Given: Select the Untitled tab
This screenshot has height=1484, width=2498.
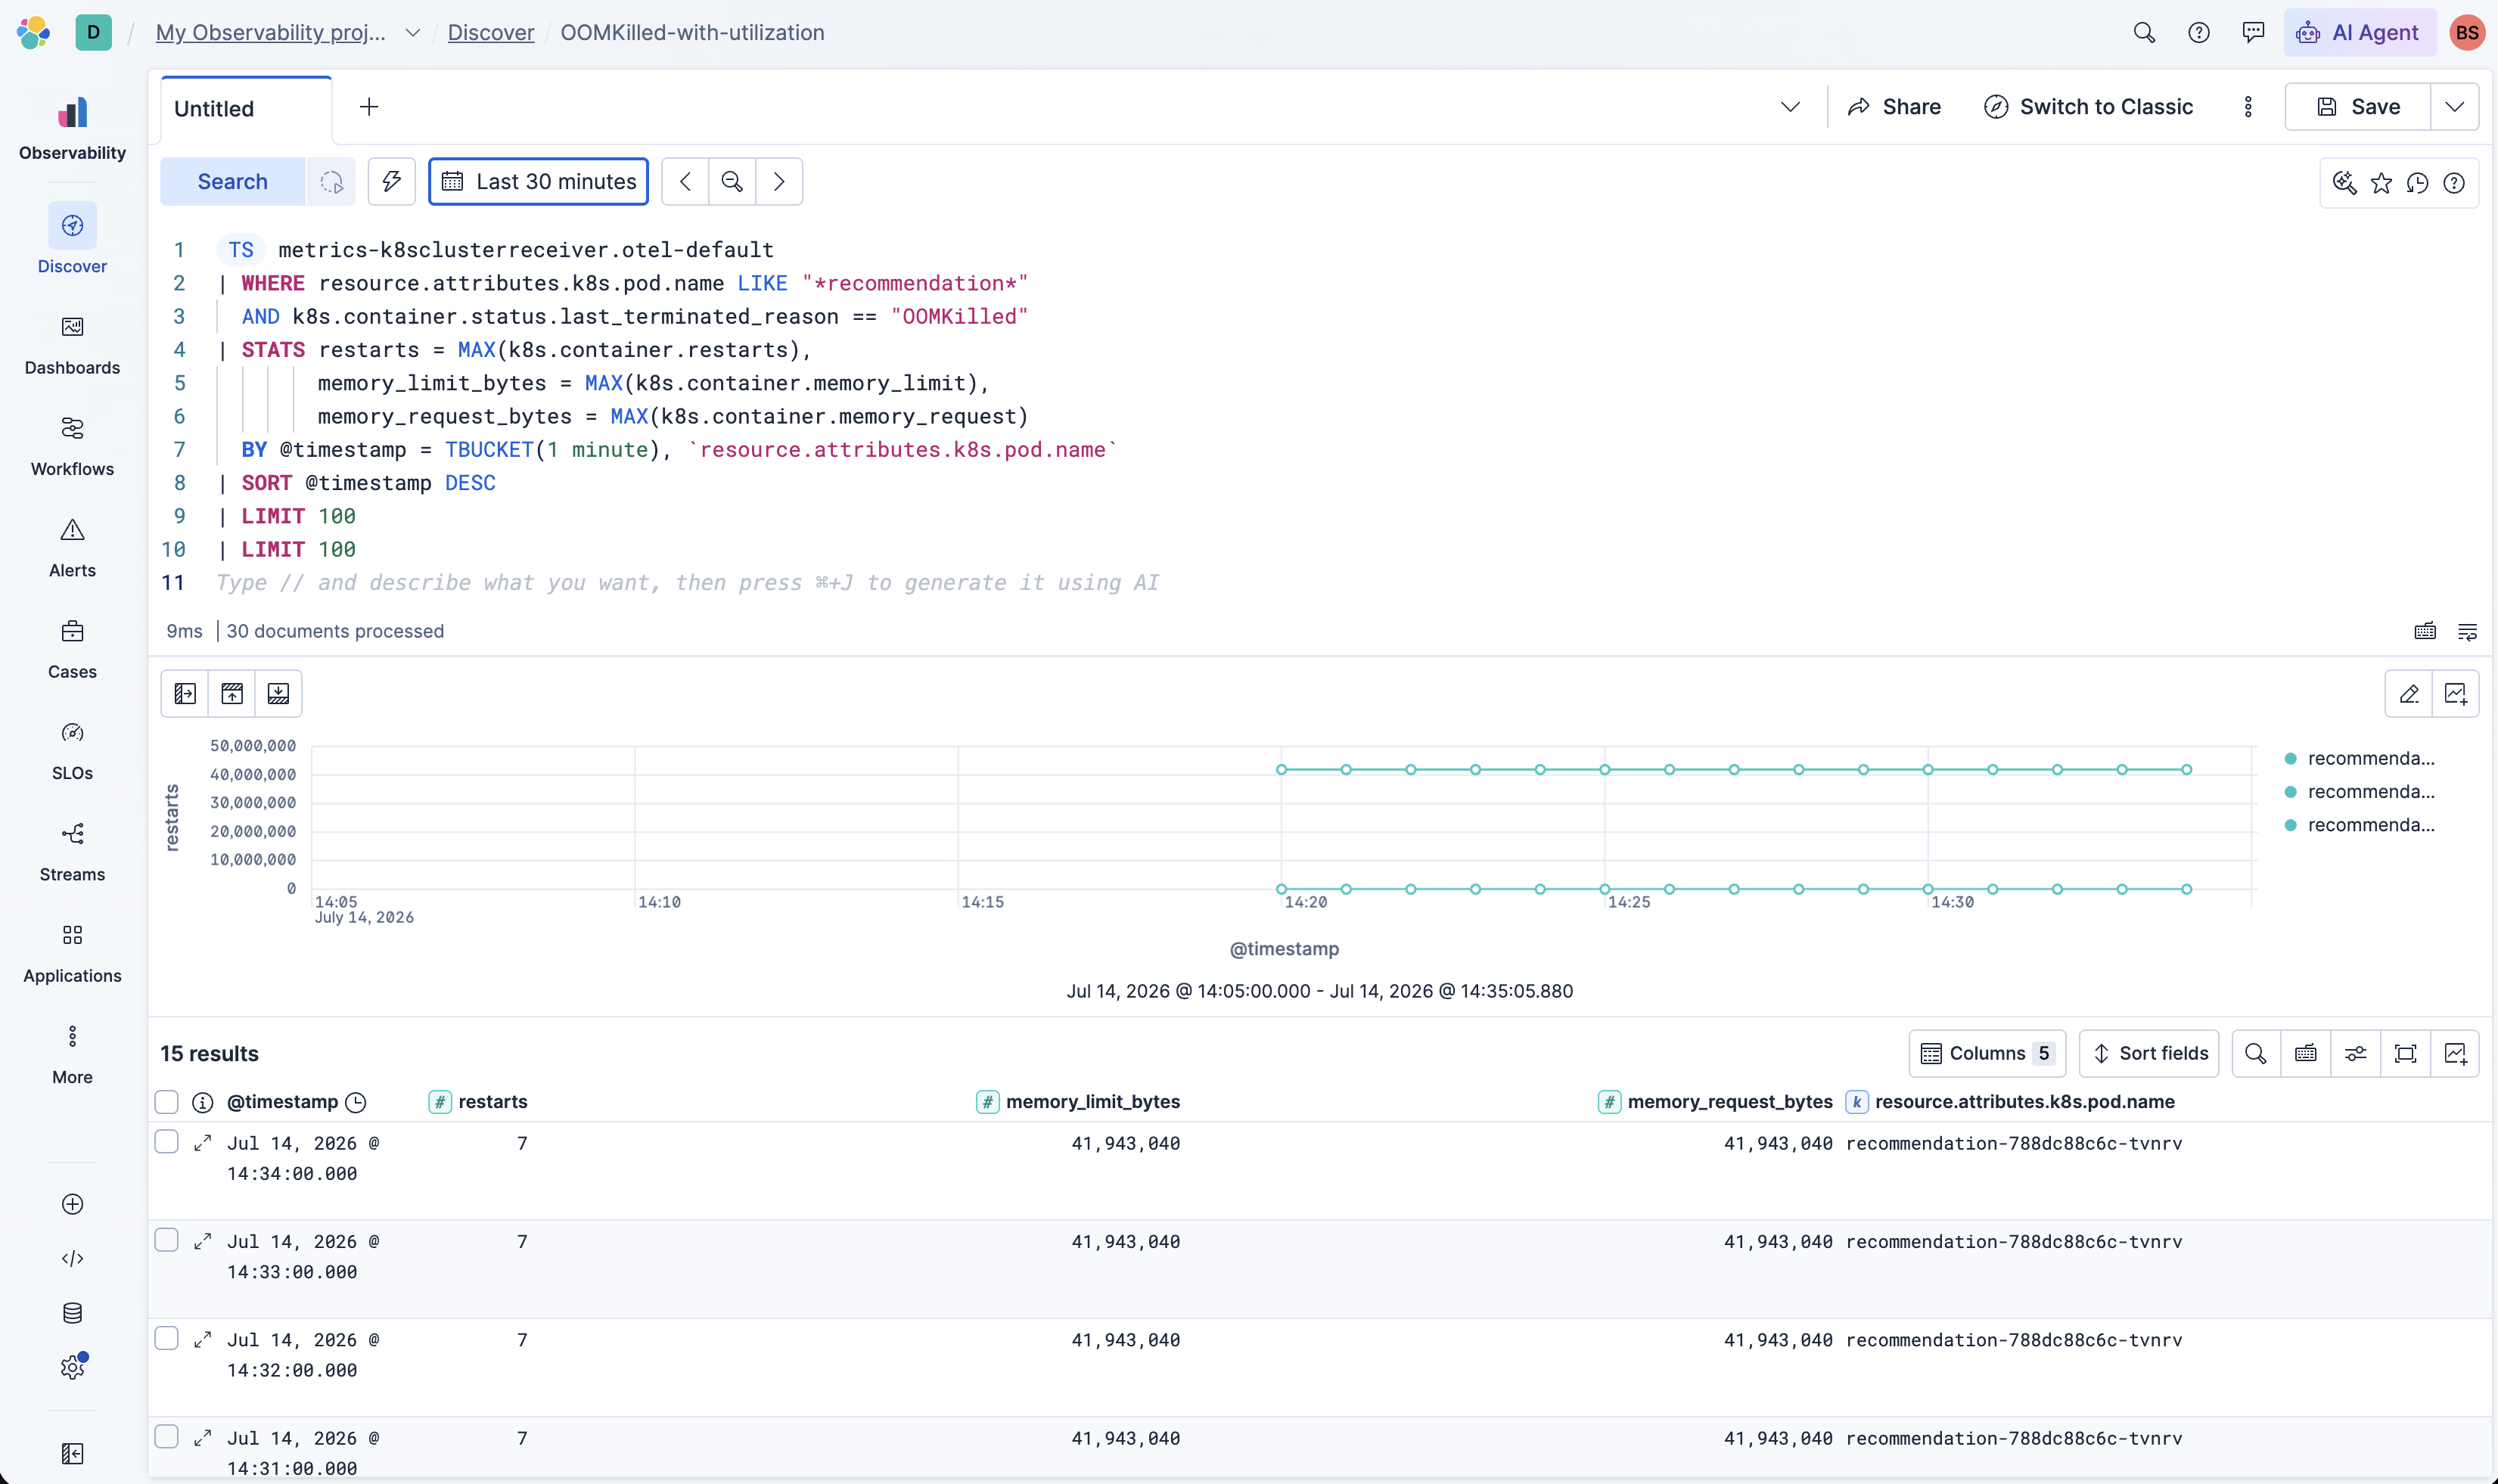Looking at the screenshot, I should (x=246, y=109).
